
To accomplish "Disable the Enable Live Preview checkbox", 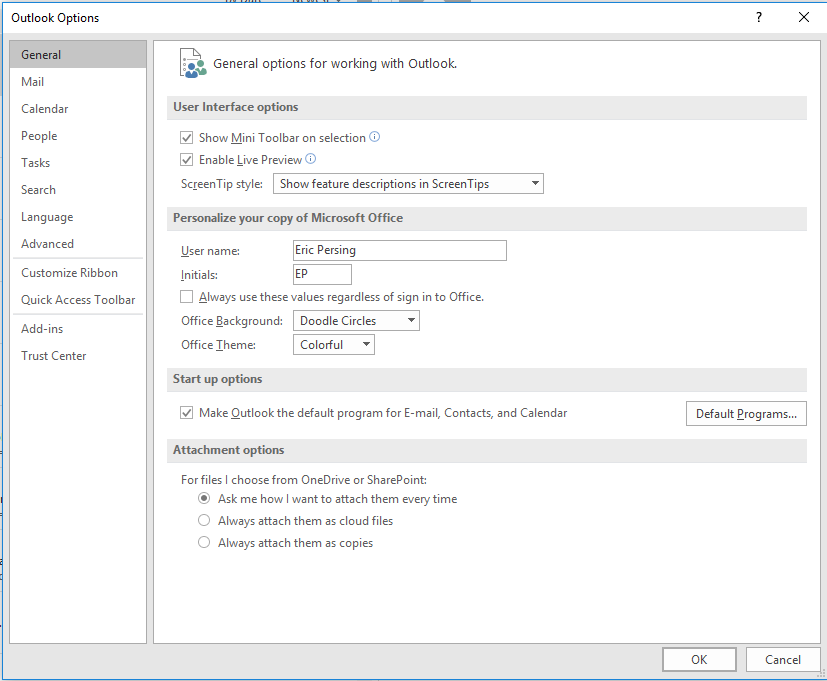I will pos(187,160).
